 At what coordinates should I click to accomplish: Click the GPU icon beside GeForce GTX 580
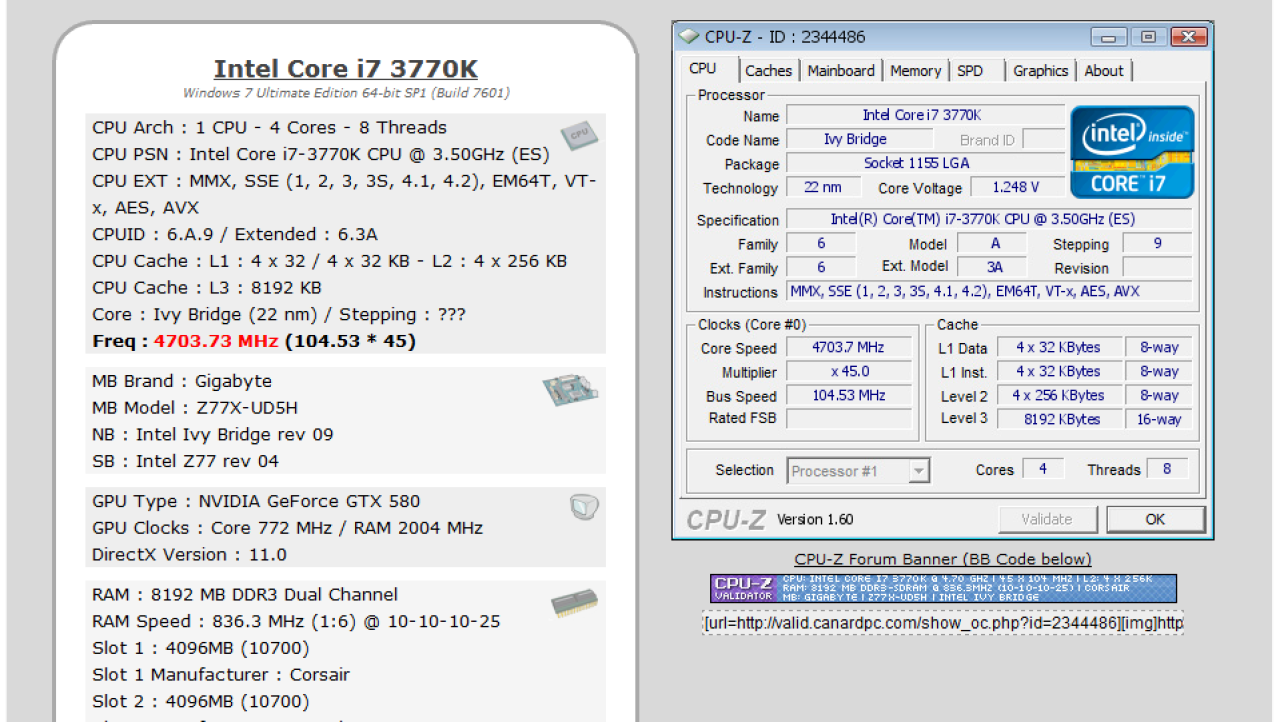[584, 507]
